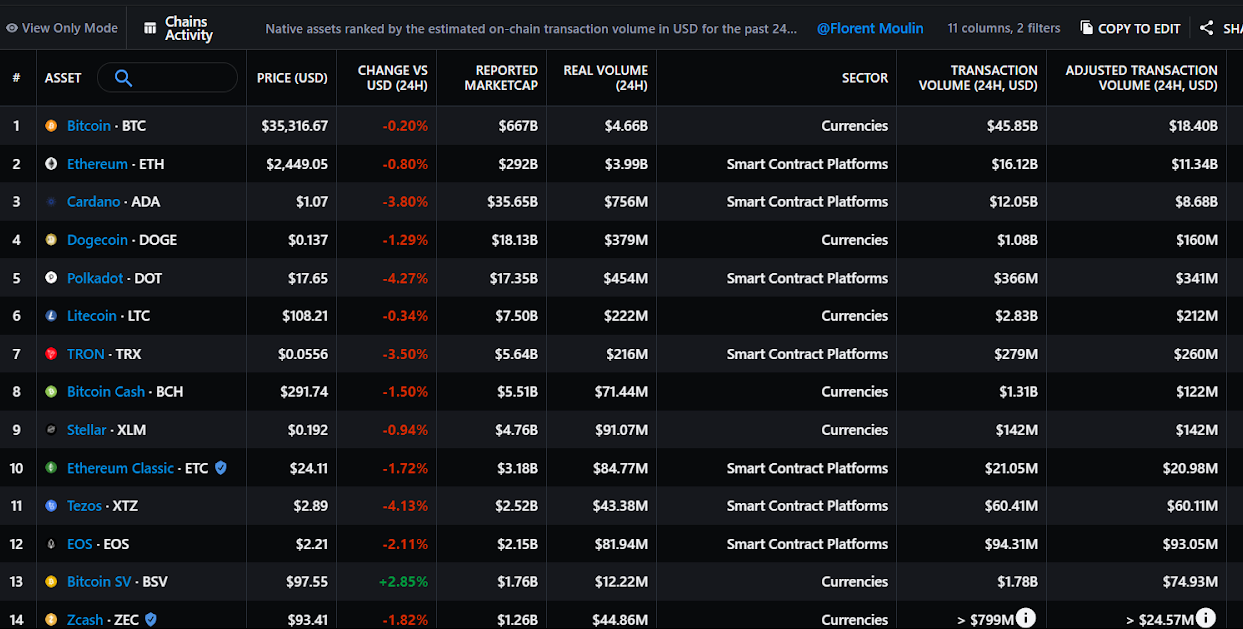Click Polkadot's Smart Contract Platforms sector
The height and width of the screenshot is (629, 1243).
pos(807,278)
